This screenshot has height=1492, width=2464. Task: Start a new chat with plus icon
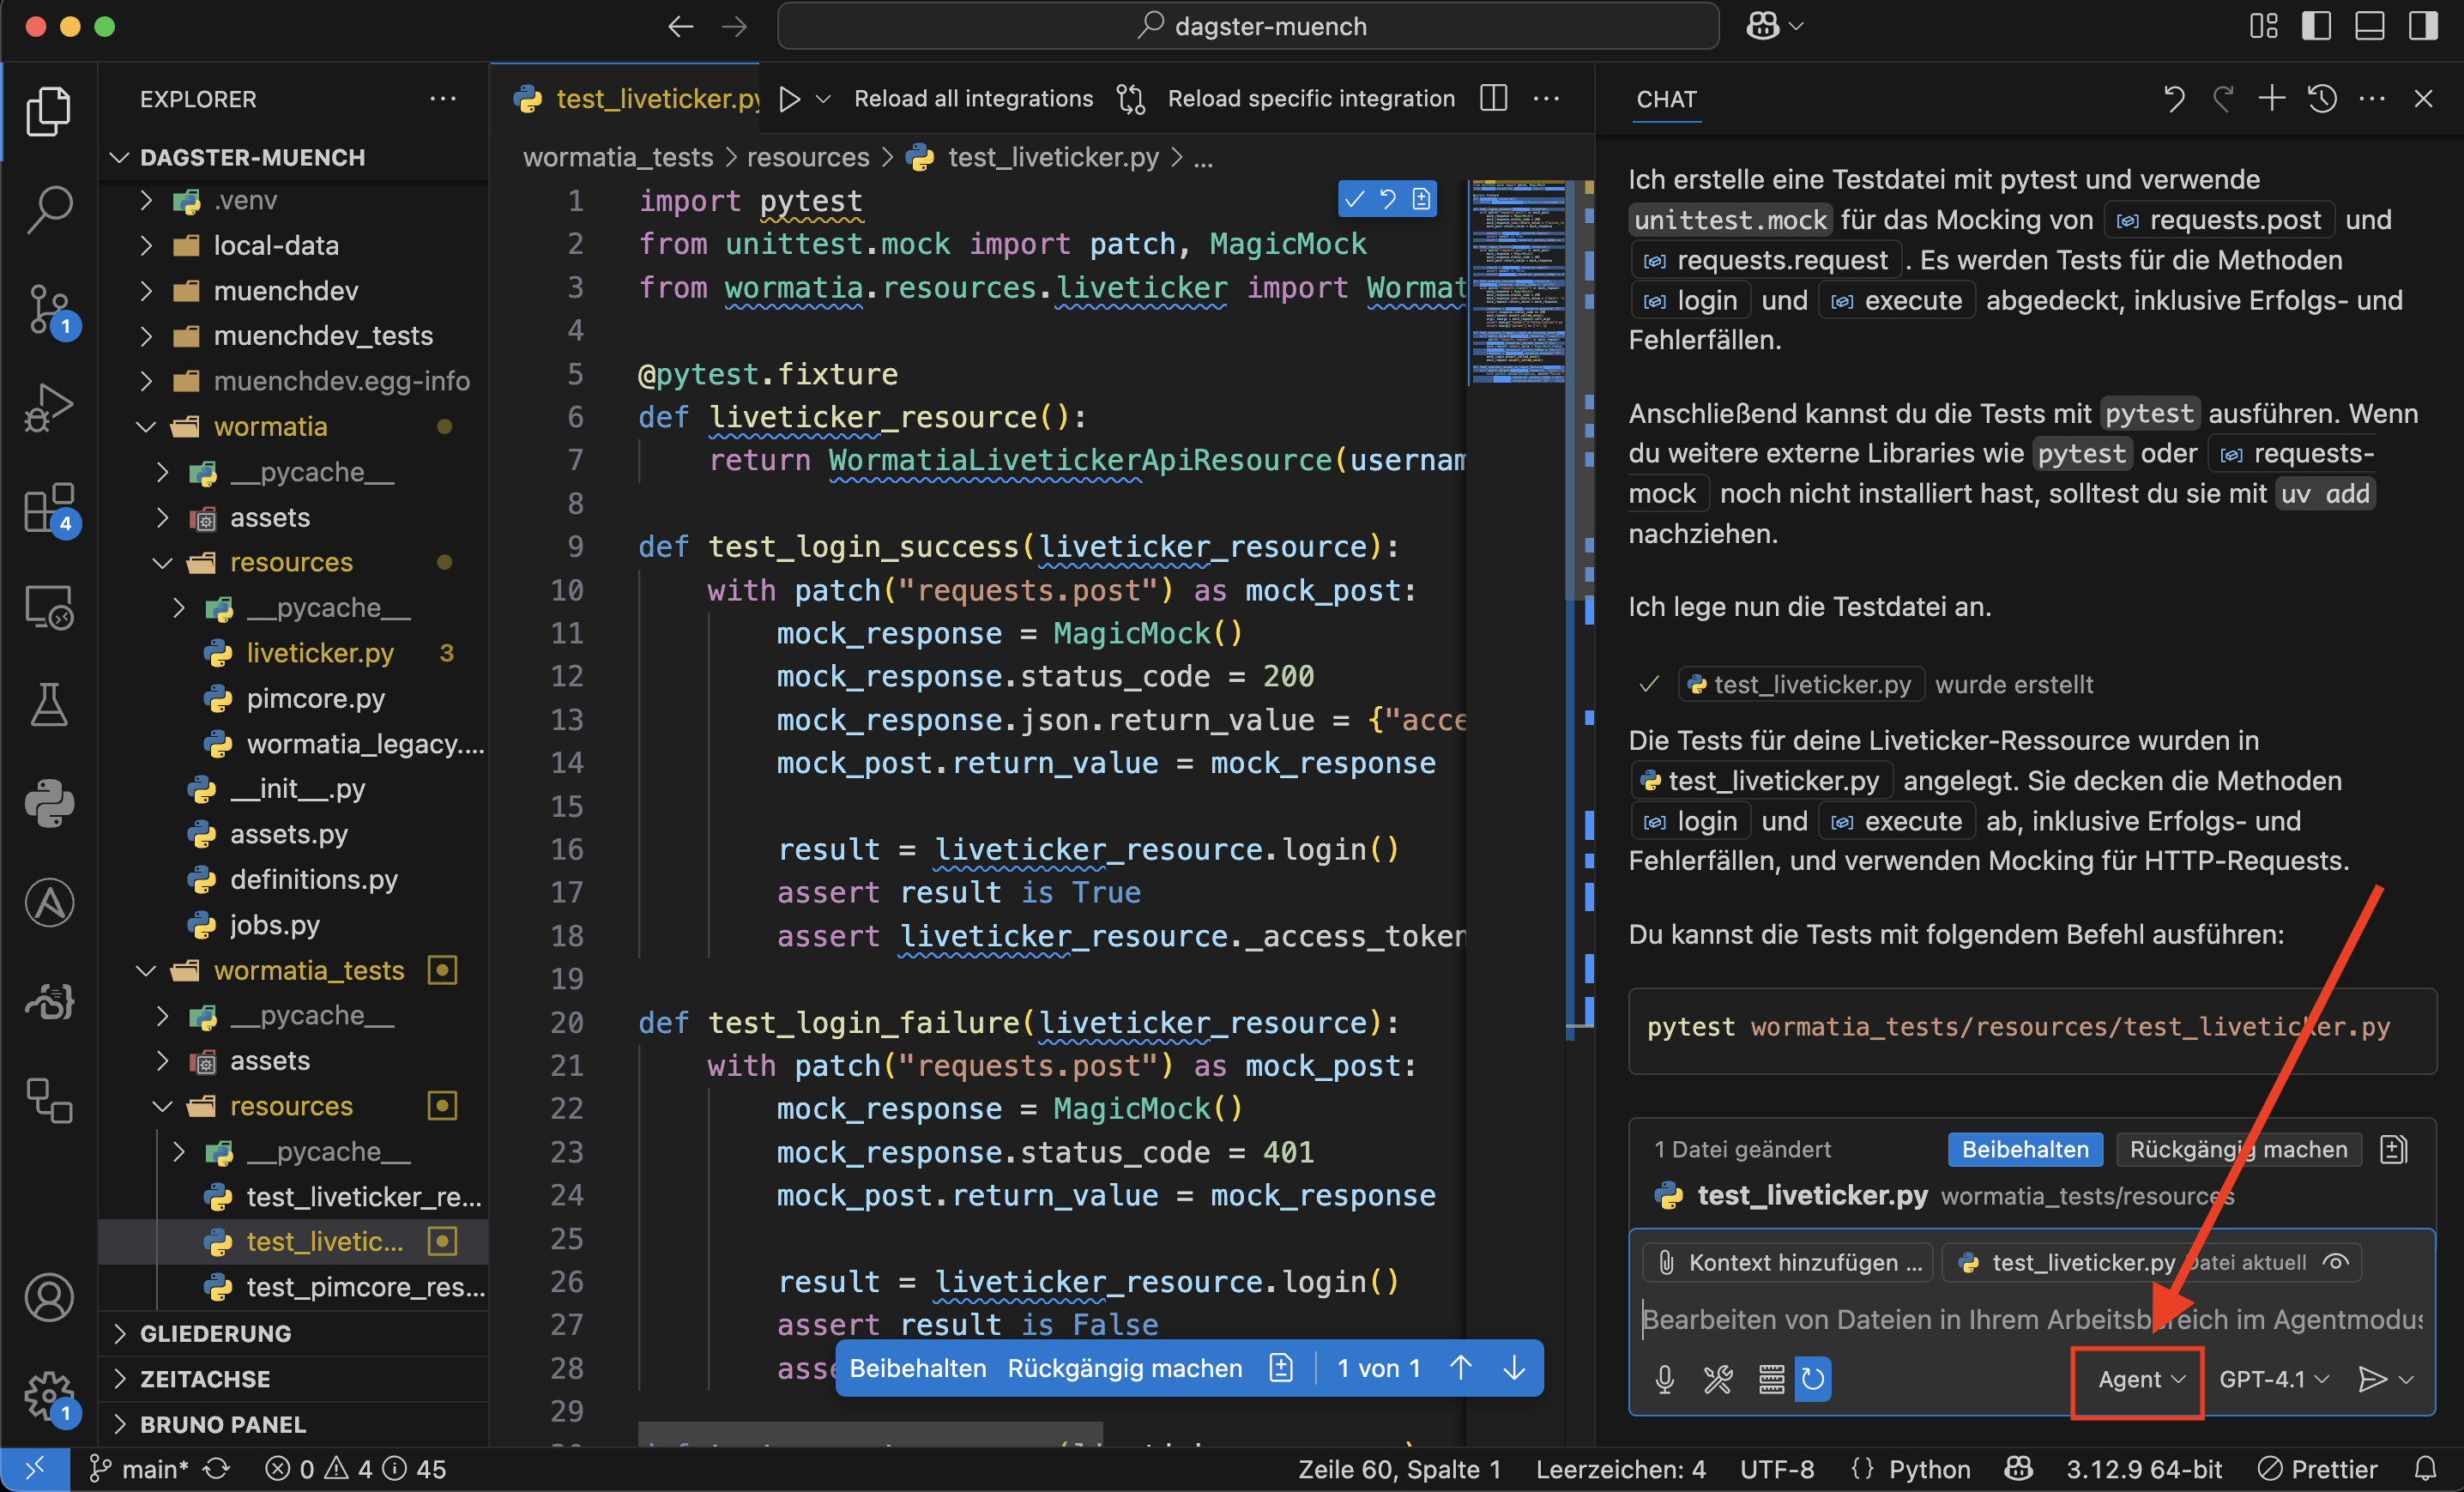(2271, 98)
